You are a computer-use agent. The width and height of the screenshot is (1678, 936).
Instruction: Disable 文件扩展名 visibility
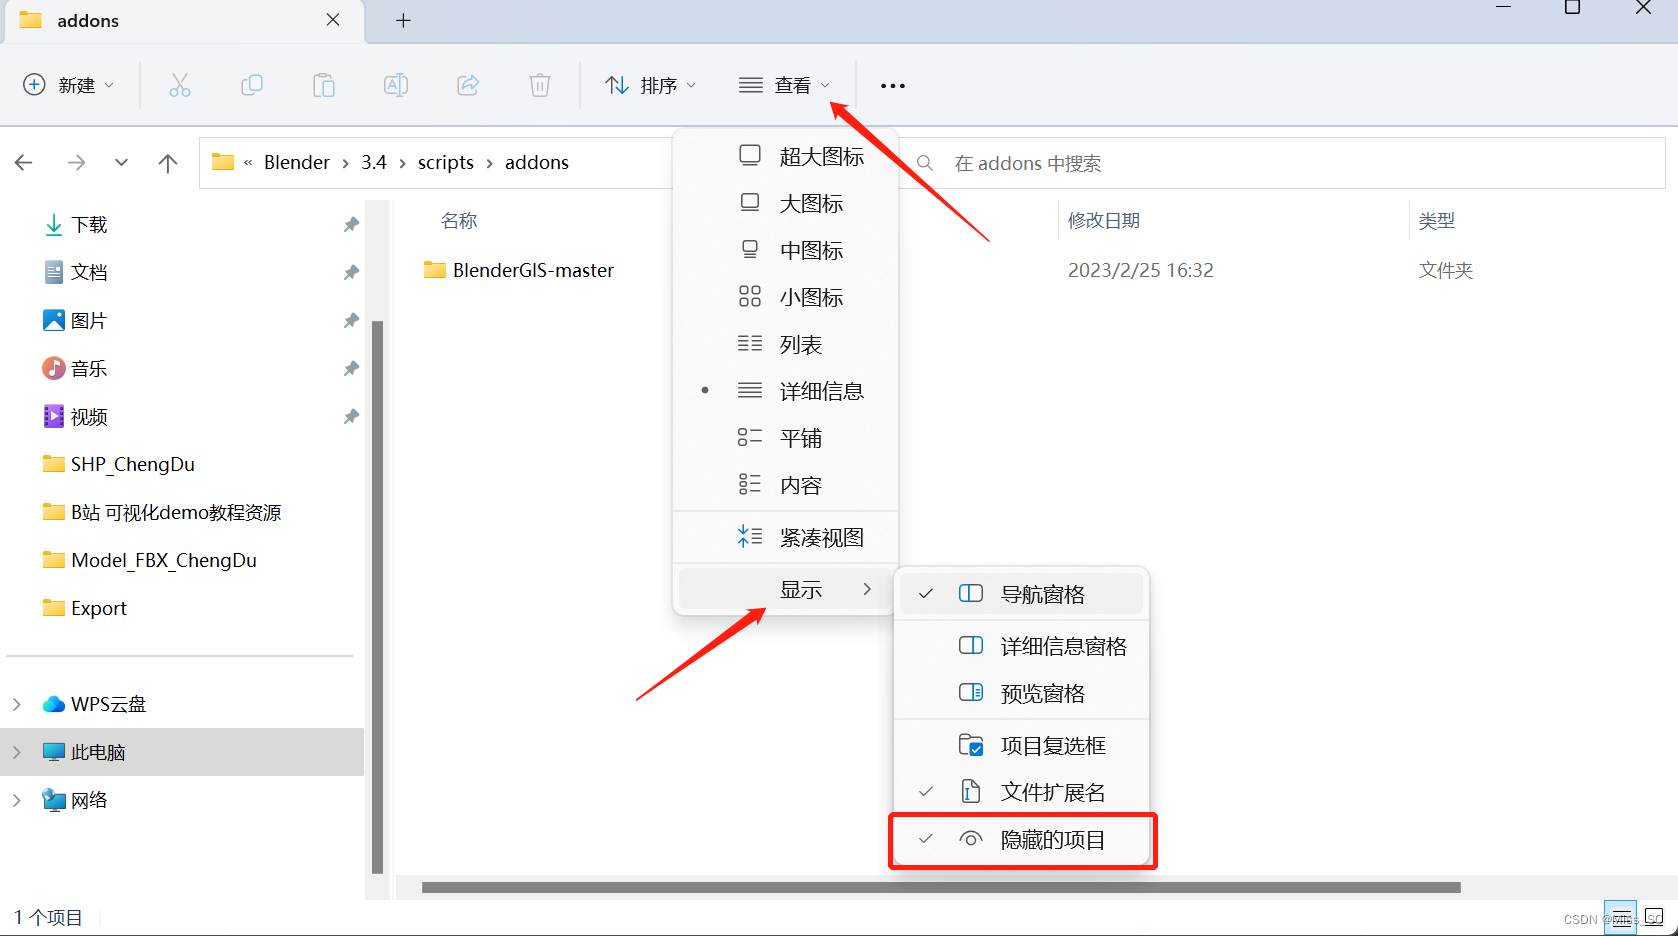[1052, 791]
